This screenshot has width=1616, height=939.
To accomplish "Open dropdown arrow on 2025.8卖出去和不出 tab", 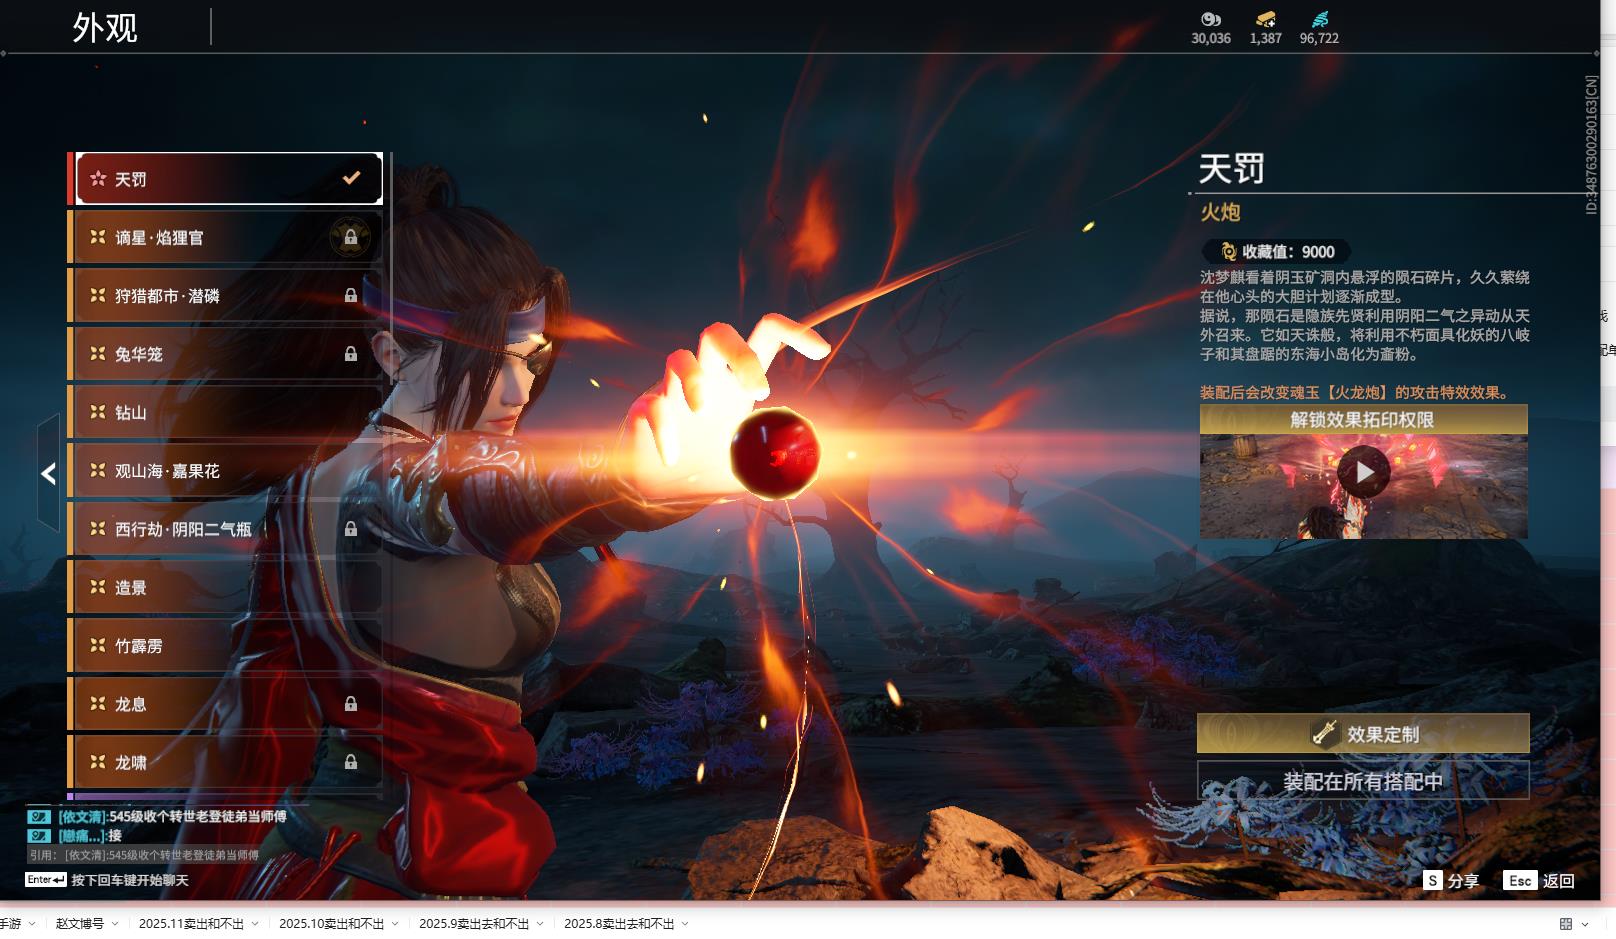I will pos(685,924).
